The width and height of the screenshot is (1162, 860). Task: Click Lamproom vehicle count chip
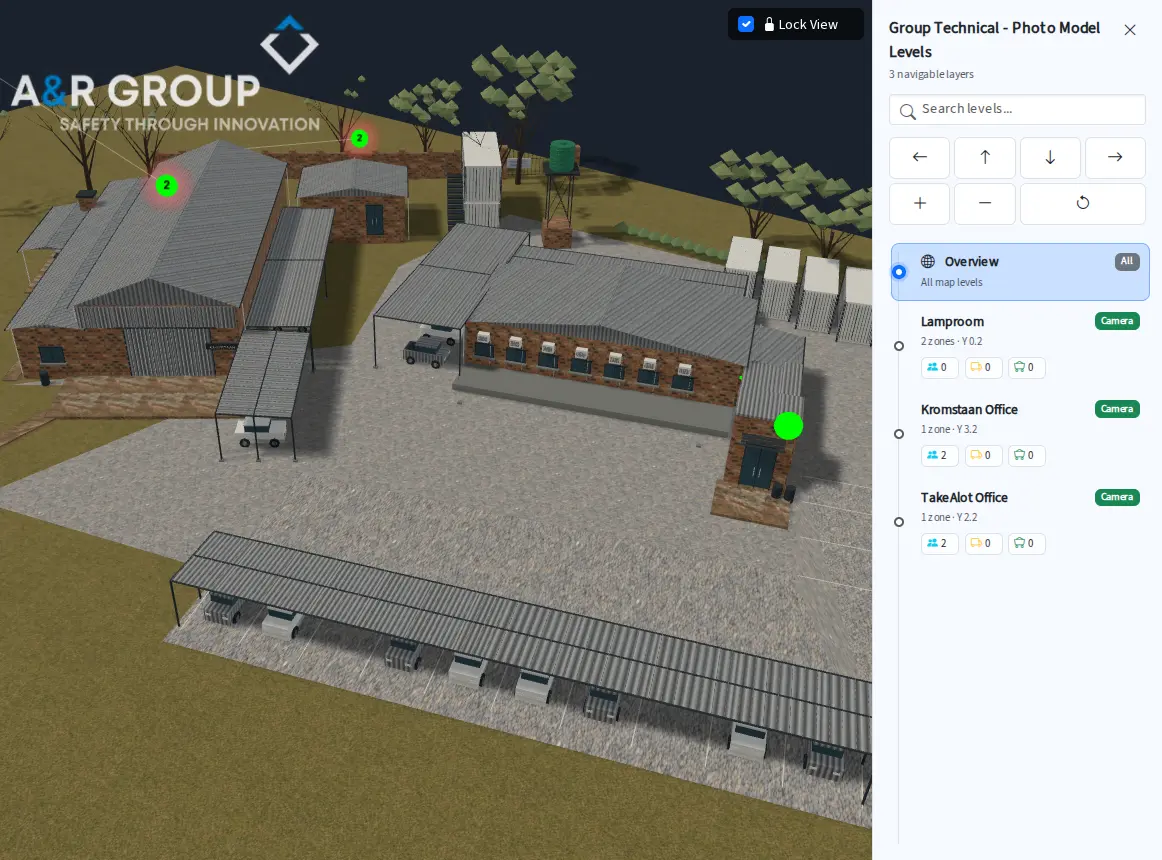point(983,367)
